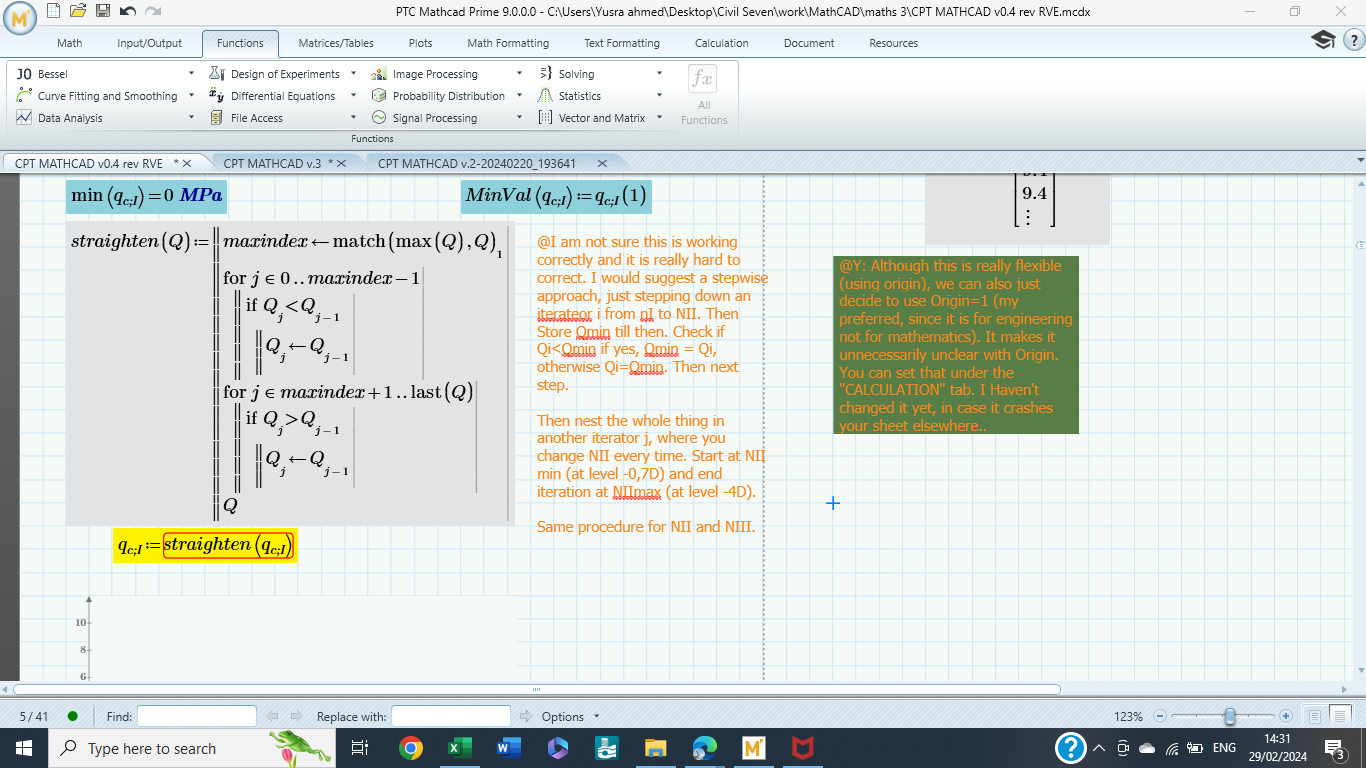Click the zoom-in plus button

pyautogui.click(x=1286, y=716)
